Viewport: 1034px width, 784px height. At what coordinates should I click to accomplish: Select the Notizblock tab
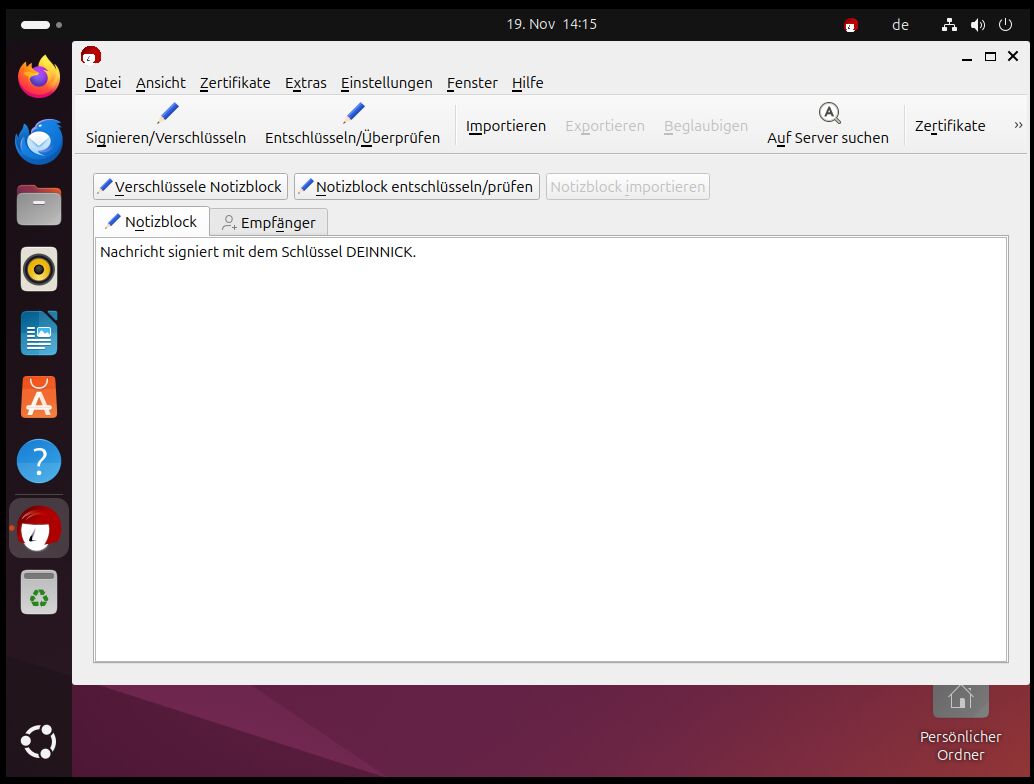(x=151, y=221)
